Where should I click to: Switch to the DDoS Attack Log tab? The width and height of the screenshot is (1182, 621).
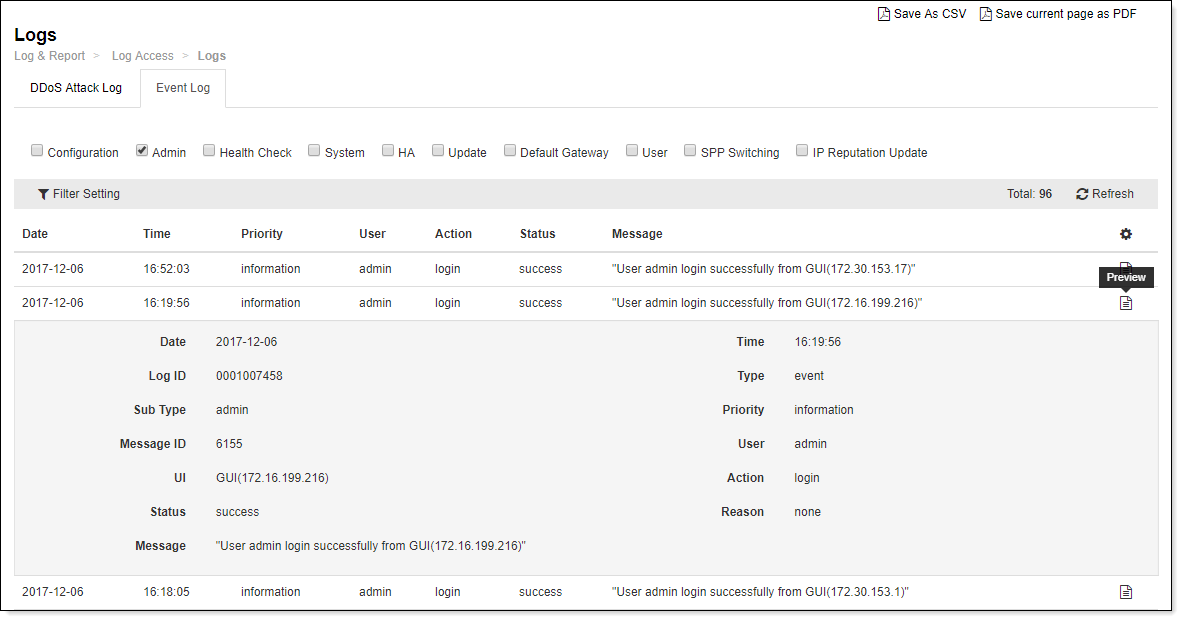click(x=75, y=88)
